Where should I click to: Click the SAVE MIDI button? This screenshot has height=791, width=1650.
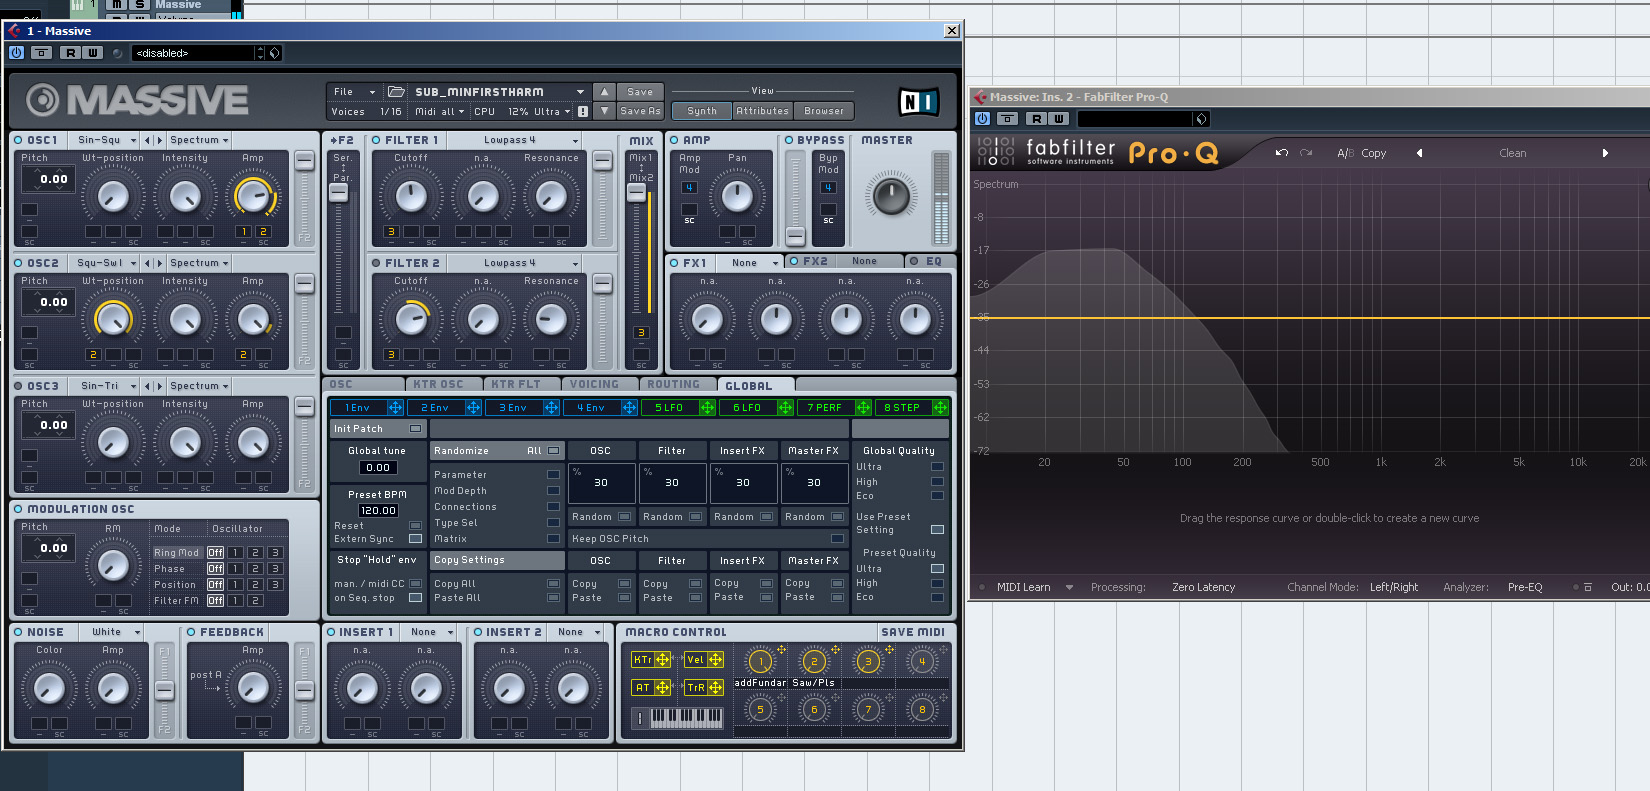913,632
